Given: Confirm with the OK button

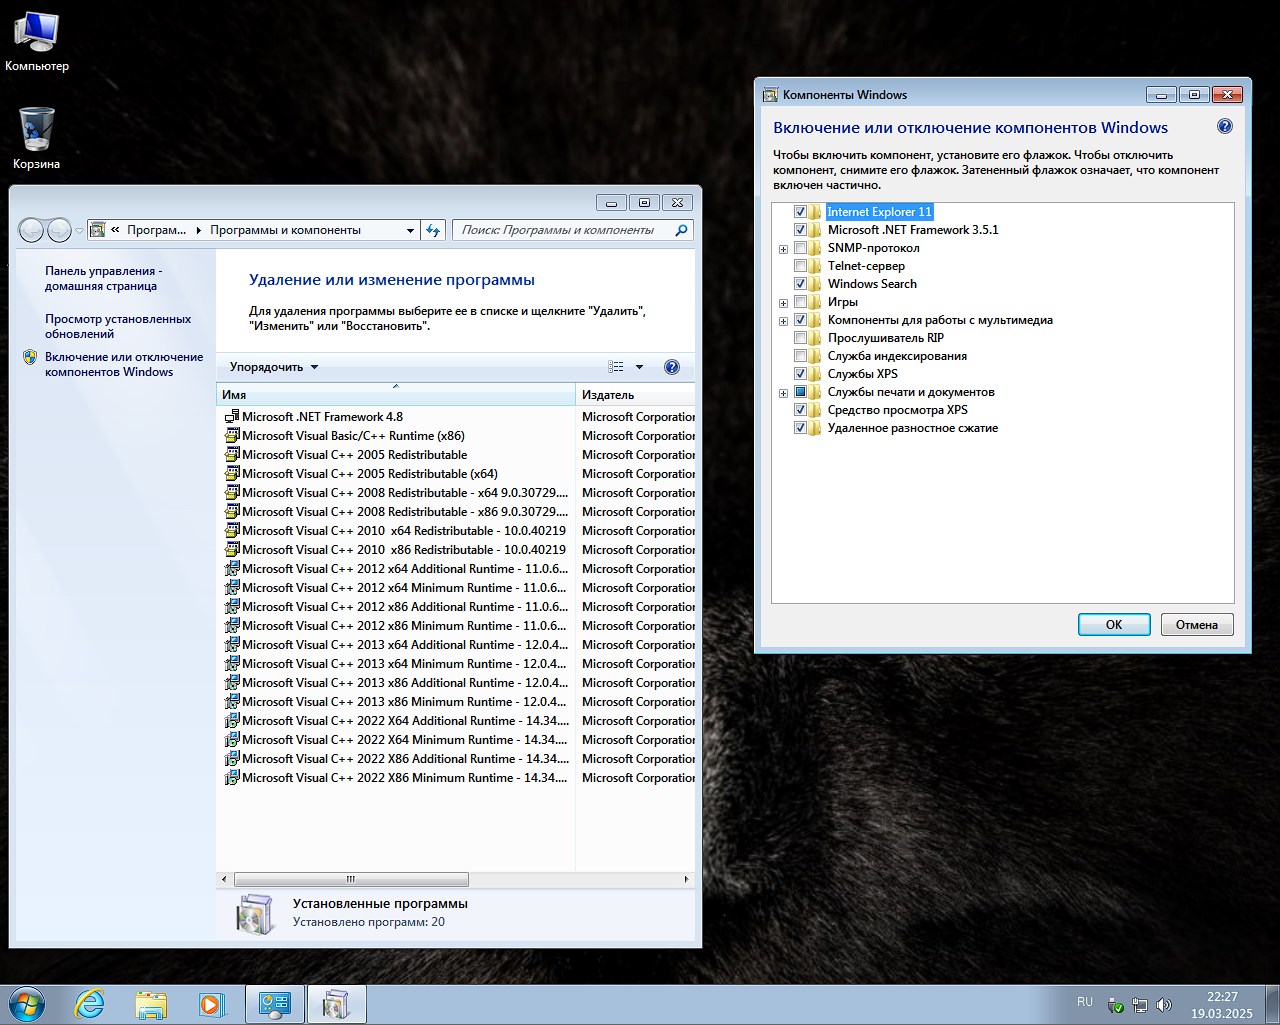Looking at the screenshot, I should tap(1114, 625).
